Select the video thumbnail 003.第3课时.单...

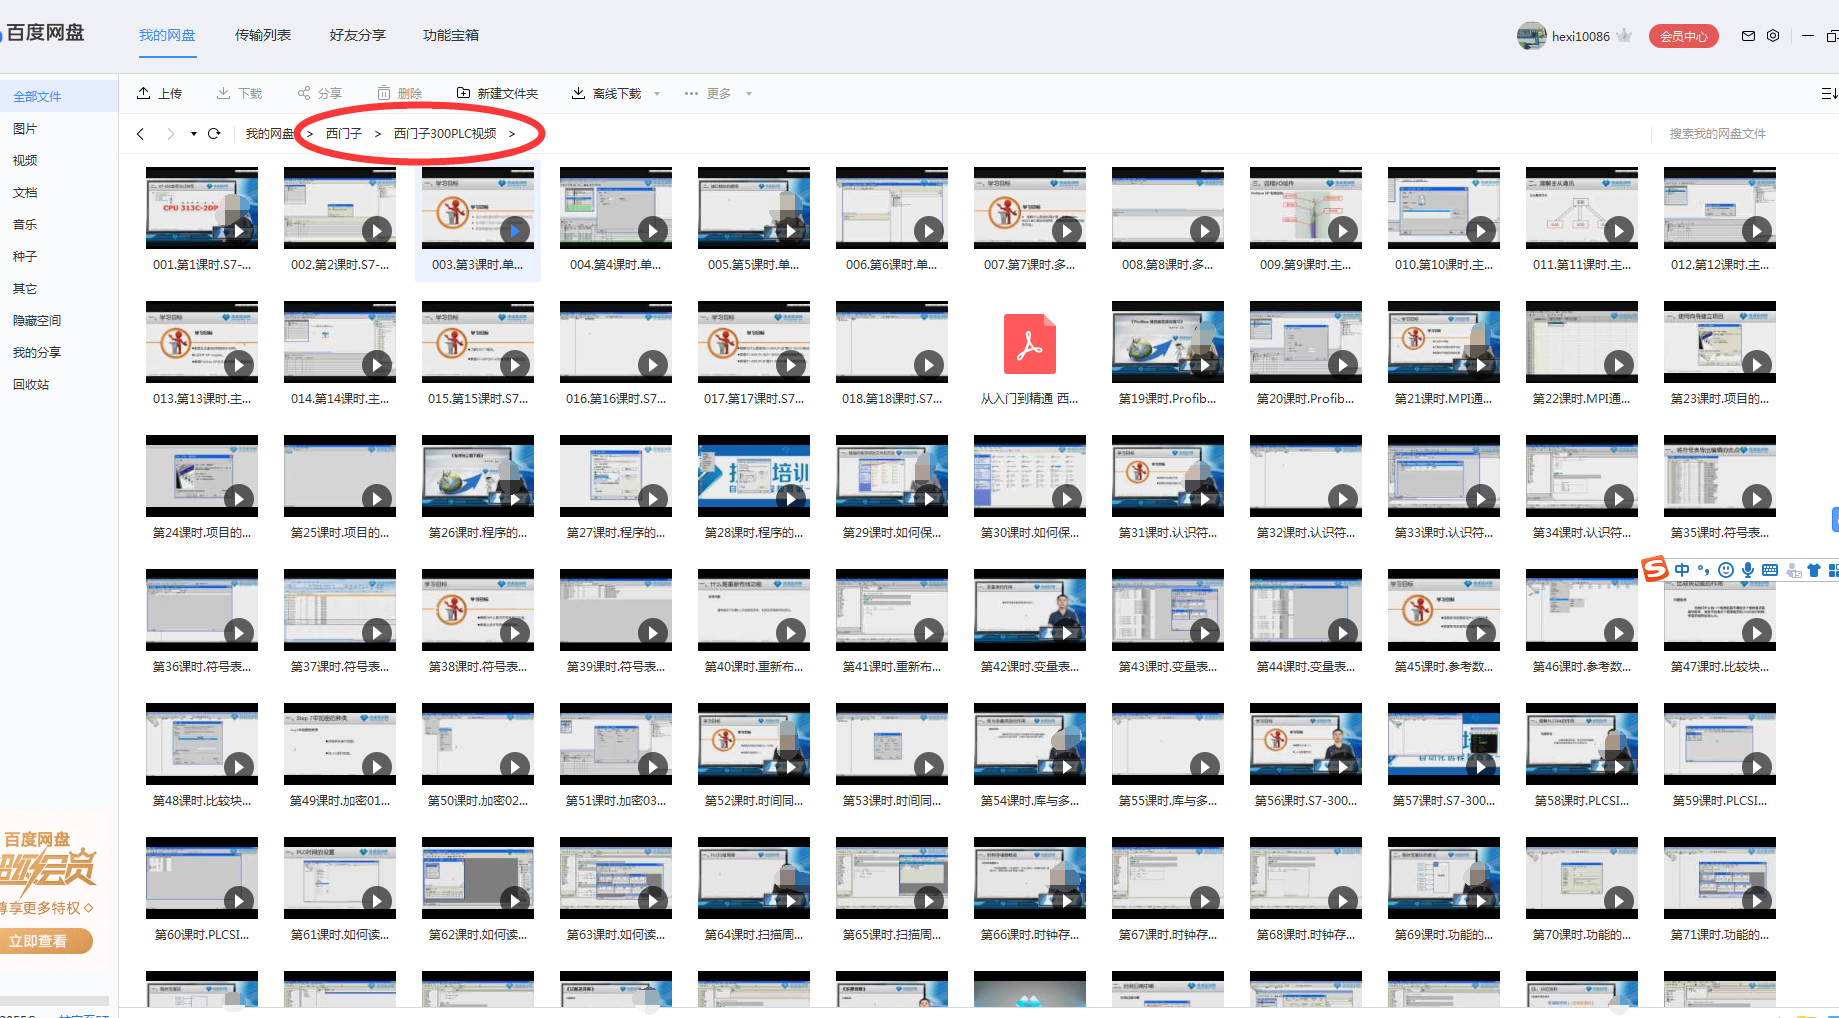[x=478, y=207]
